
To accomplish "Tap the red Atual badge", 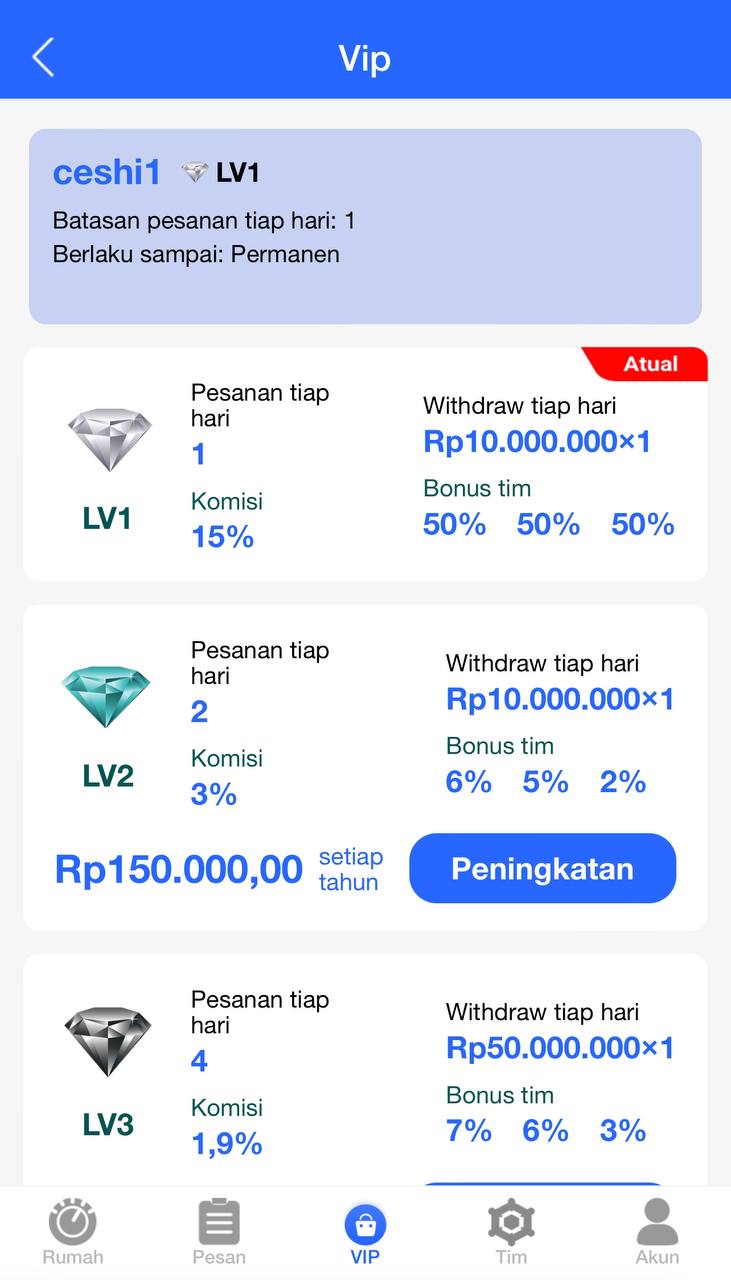I will [650, 364].
